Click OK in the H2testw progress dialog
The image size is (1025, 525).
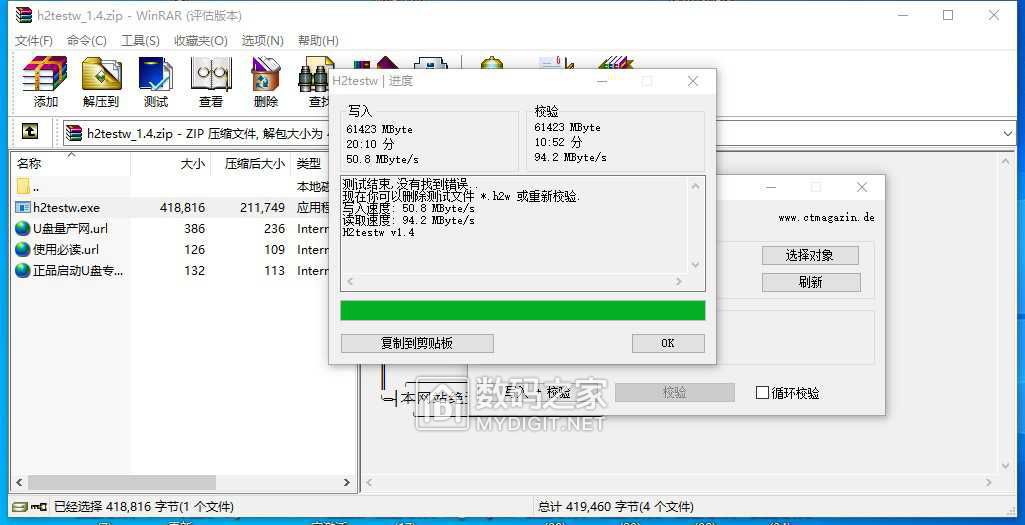click(x=668, y=343)
